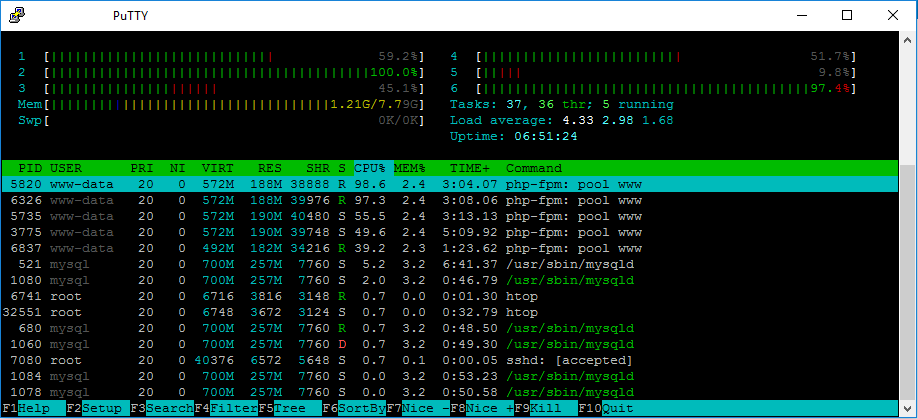Screen dimensions: 918x419
Task: Select the sshd: [accepted] process row
Action: (x=450, y=360)
